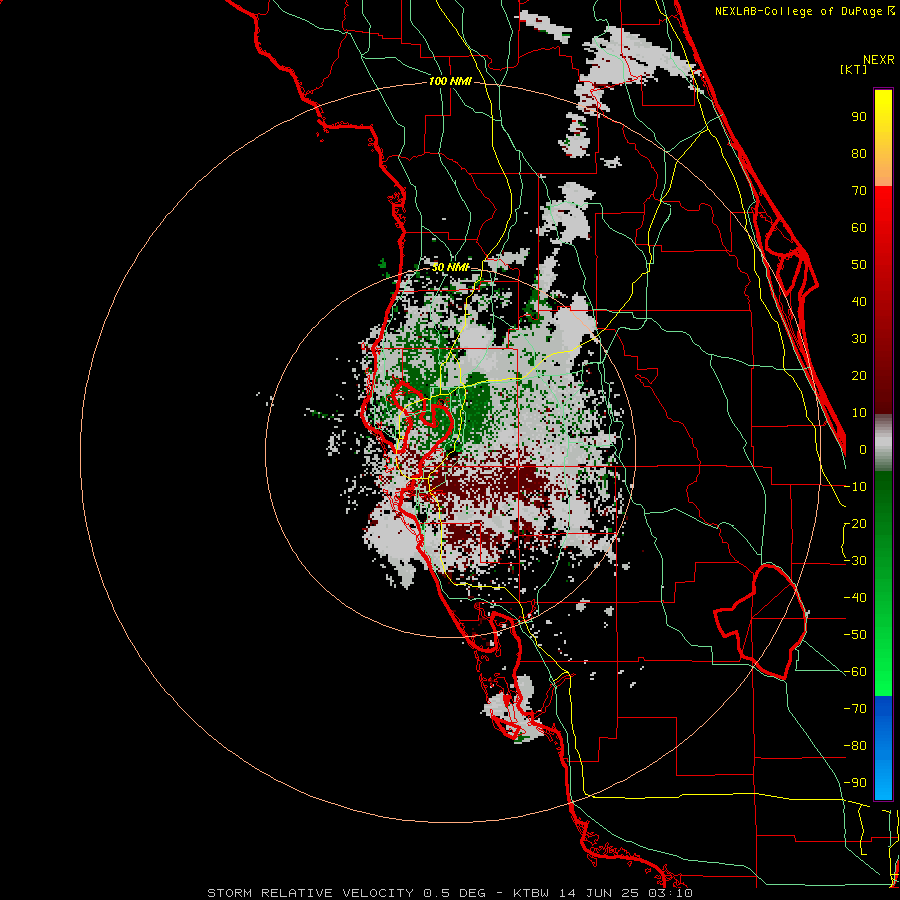Click the -70 value on velocity scale
The width and height of the screenshot is (900, 900).
click(855, 709)
